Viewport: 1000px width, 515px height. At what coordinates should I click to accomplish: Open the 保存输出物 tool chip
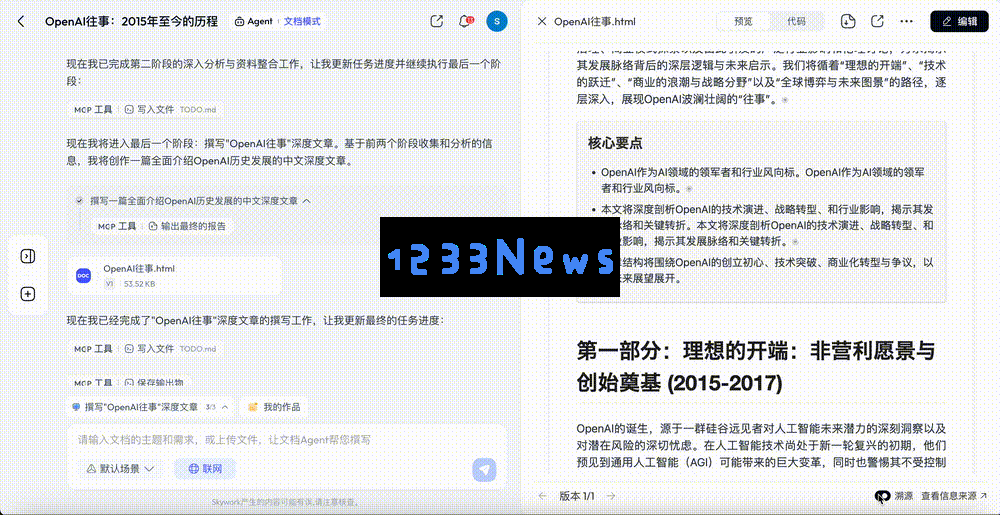pyautogui.click(x=154, y=383)
